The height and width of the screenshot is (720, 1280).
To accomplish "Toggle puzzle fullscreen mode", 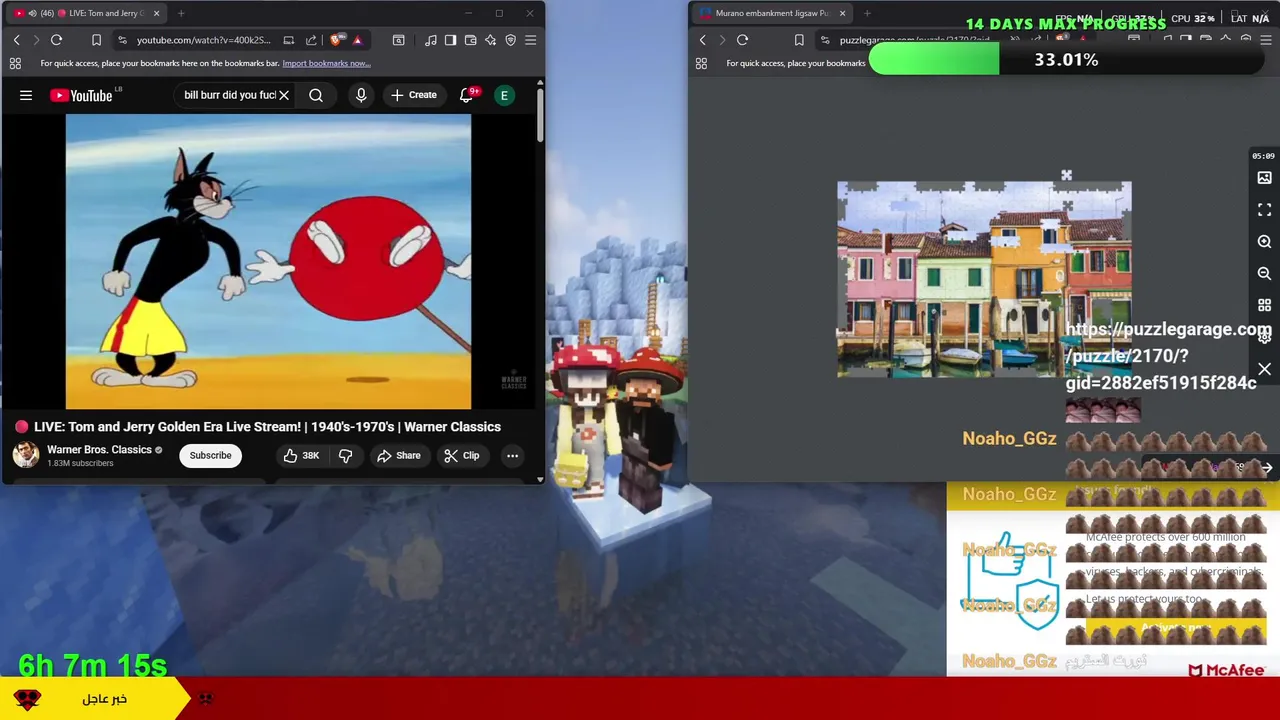I will pos(1264,210).
